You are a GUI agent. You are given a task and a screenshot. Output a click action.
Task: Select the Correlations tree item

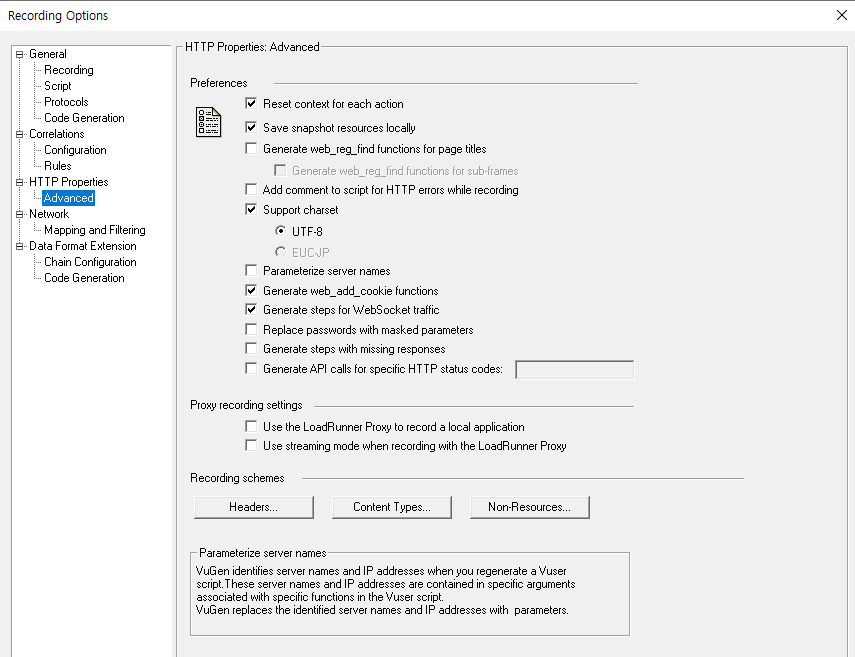57,134
